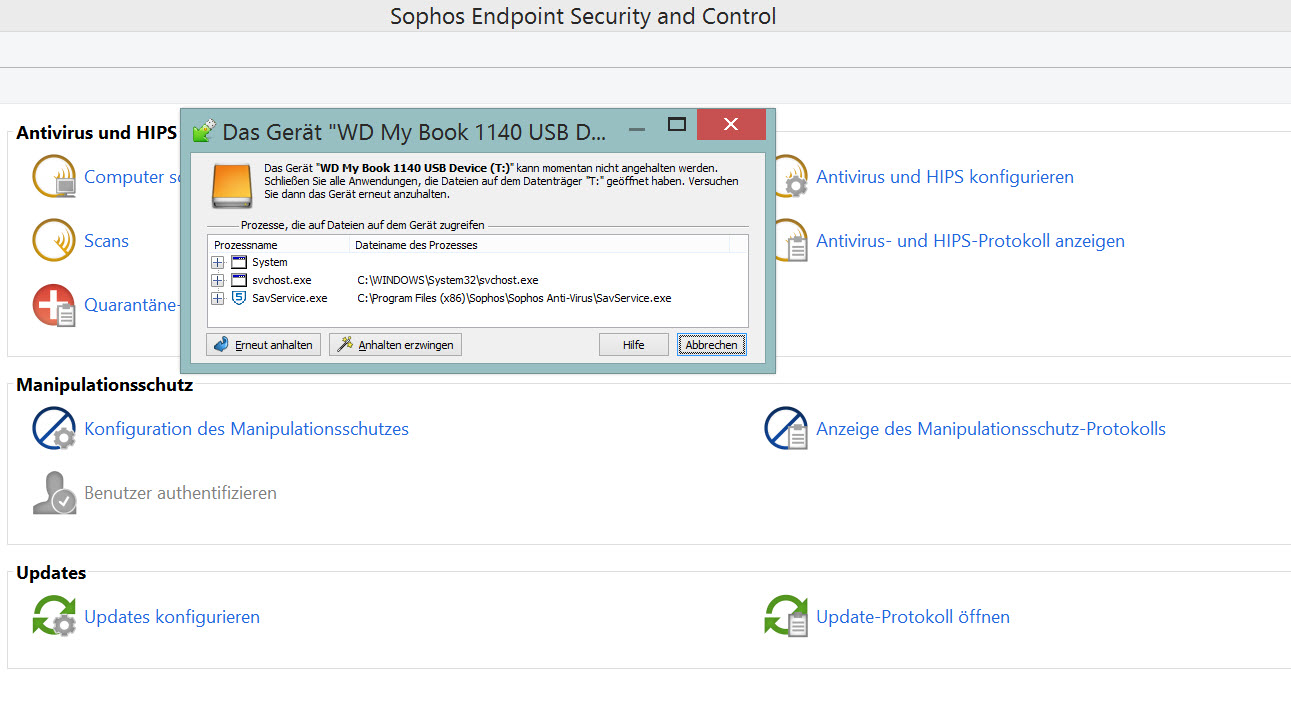Open Antivirus und HIPS konfigurieren link
The image size is (1291, 715).
pos(945,177)
